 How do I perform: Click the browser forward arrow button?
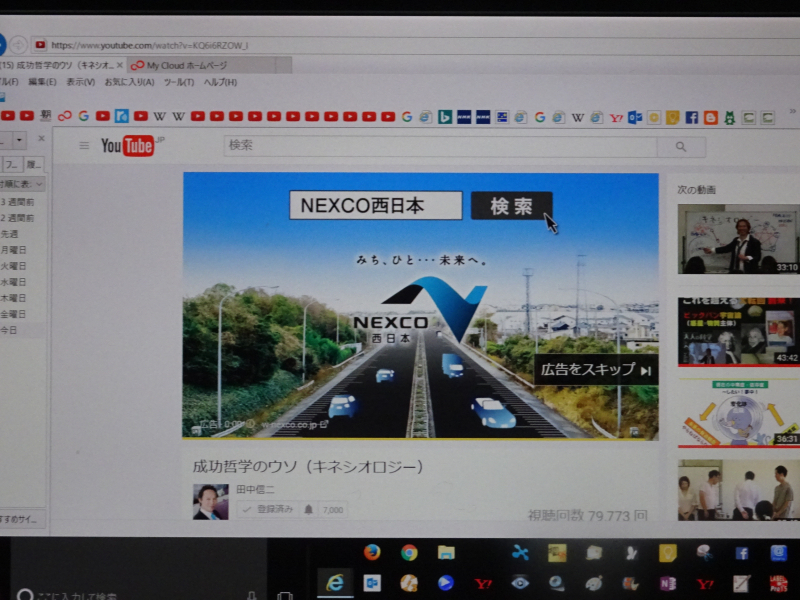pyautogui.click(x=18, y=45)
